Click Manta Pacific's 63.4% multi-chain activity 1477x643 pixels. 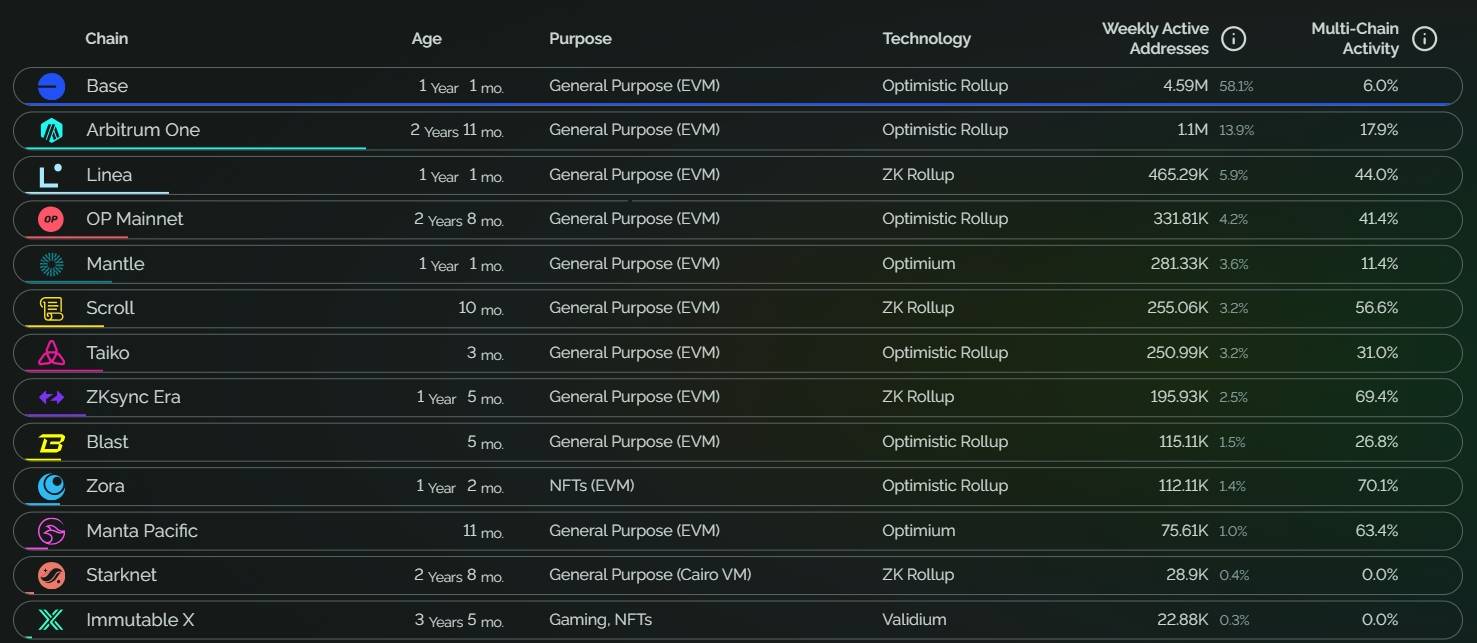pyautogui.click(x=1377, y=531)
